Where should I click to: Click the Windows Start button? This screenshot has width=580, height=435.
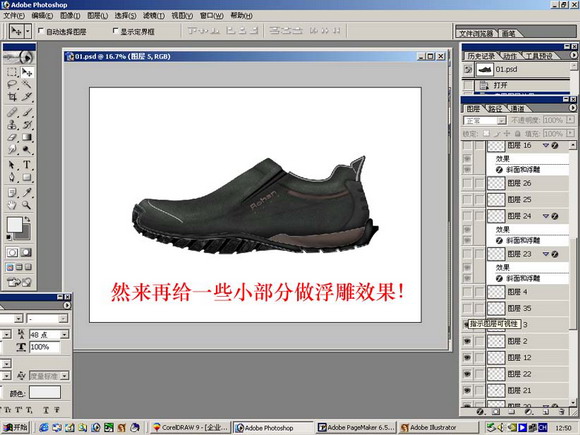click(x=16, y=427)
